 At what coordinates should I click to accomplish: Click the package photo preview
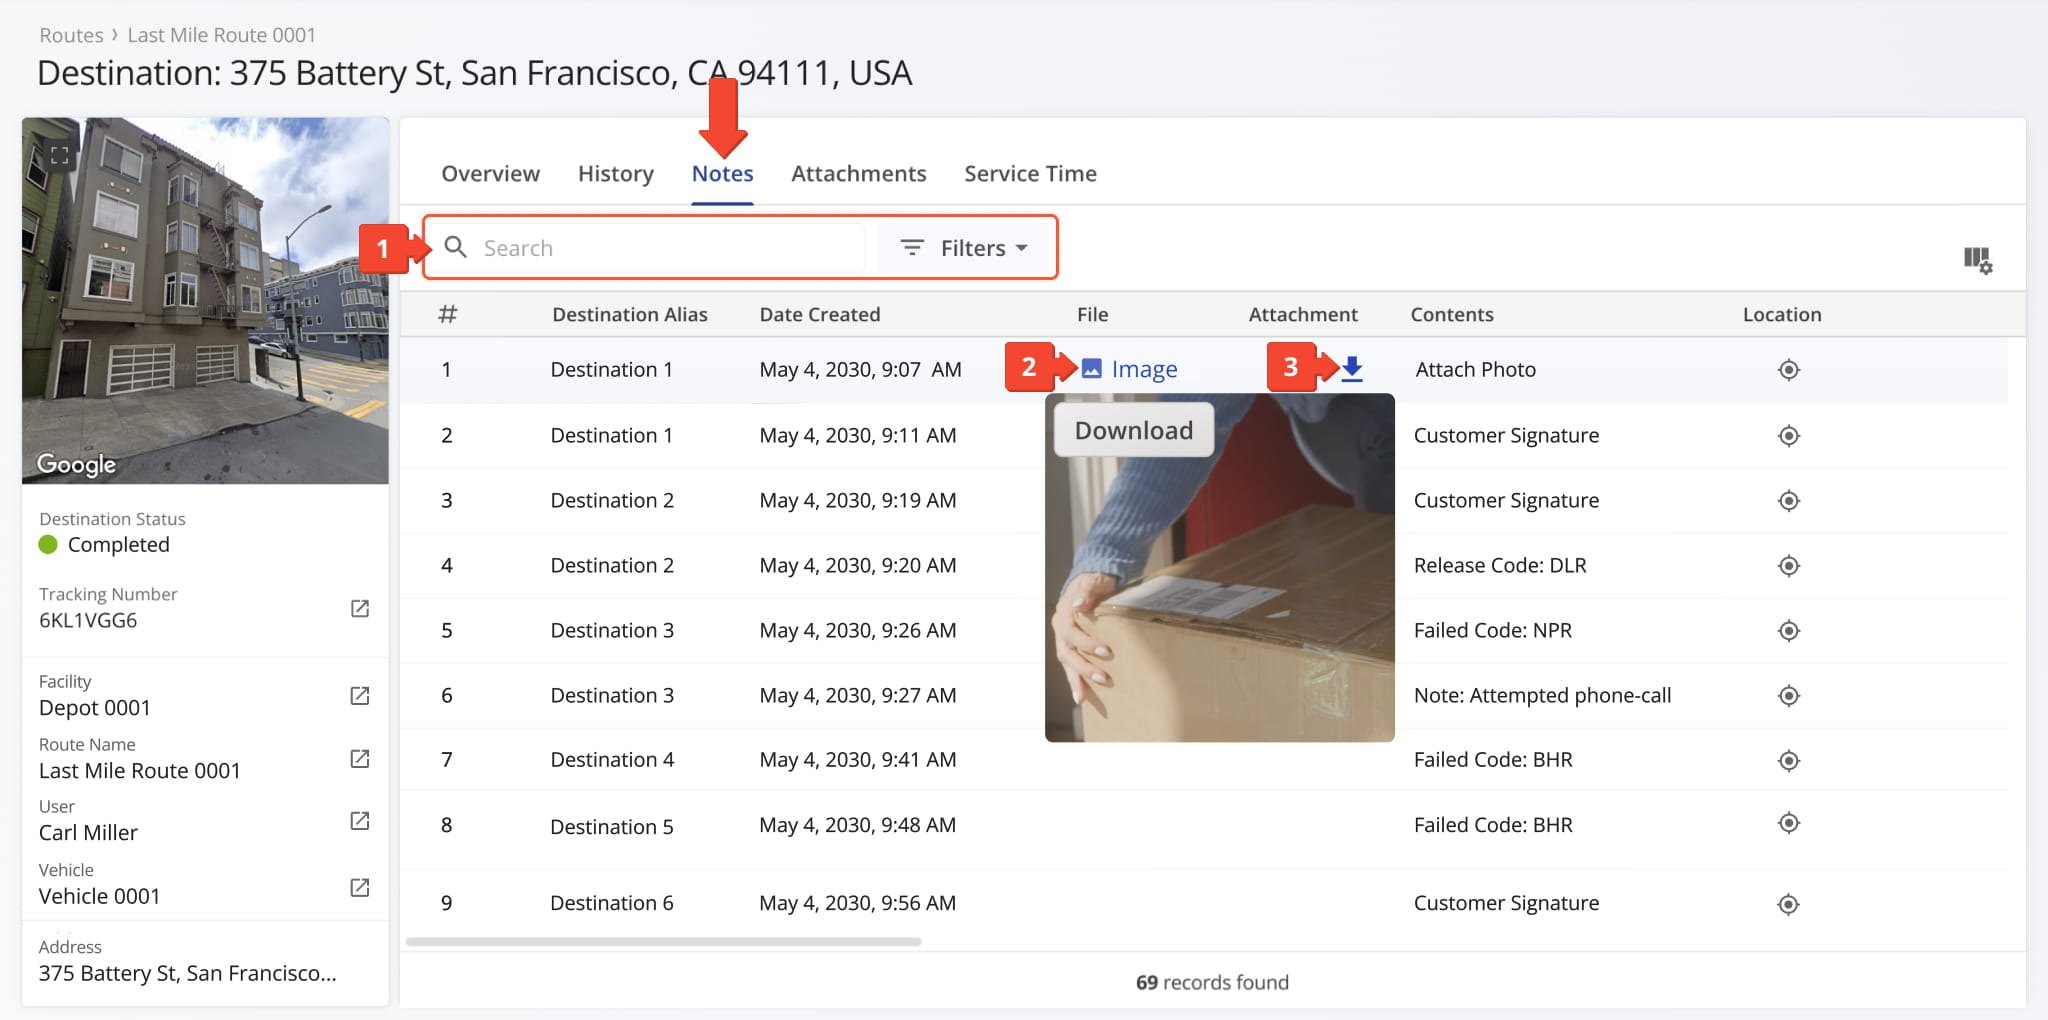point(1220,600)
